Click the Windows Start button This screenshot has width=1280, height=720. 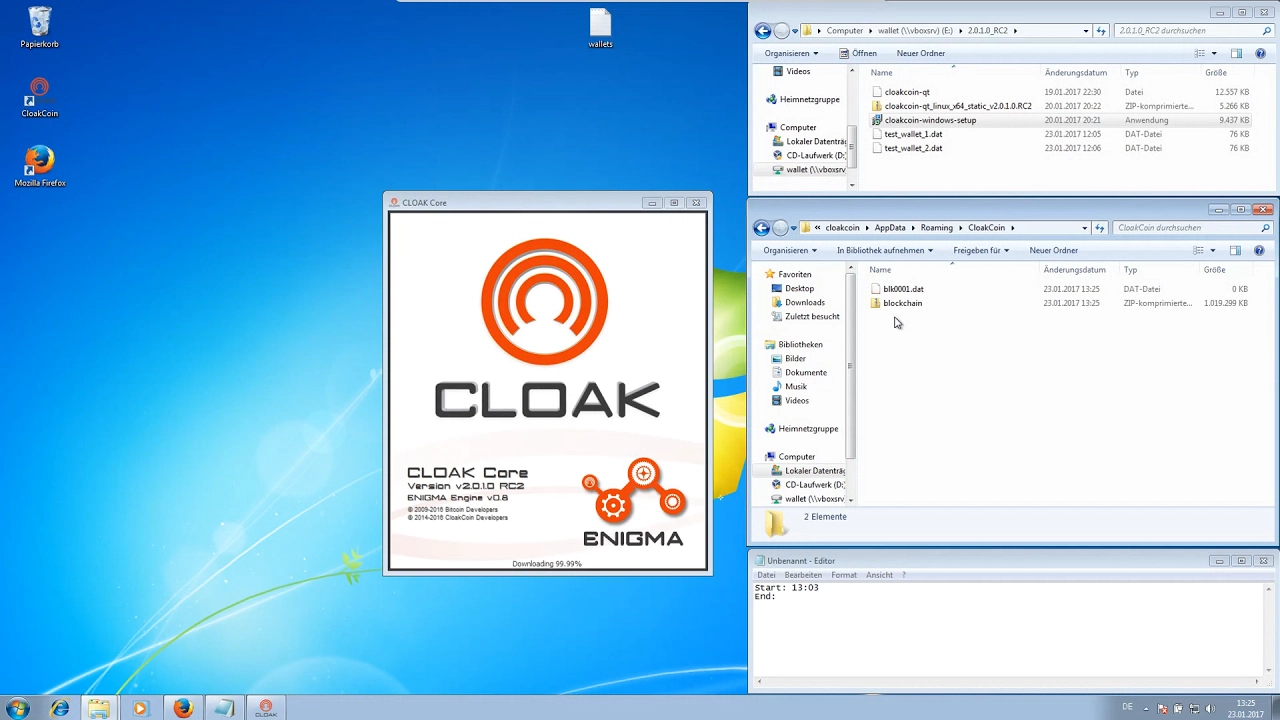[x=17, y=708]
